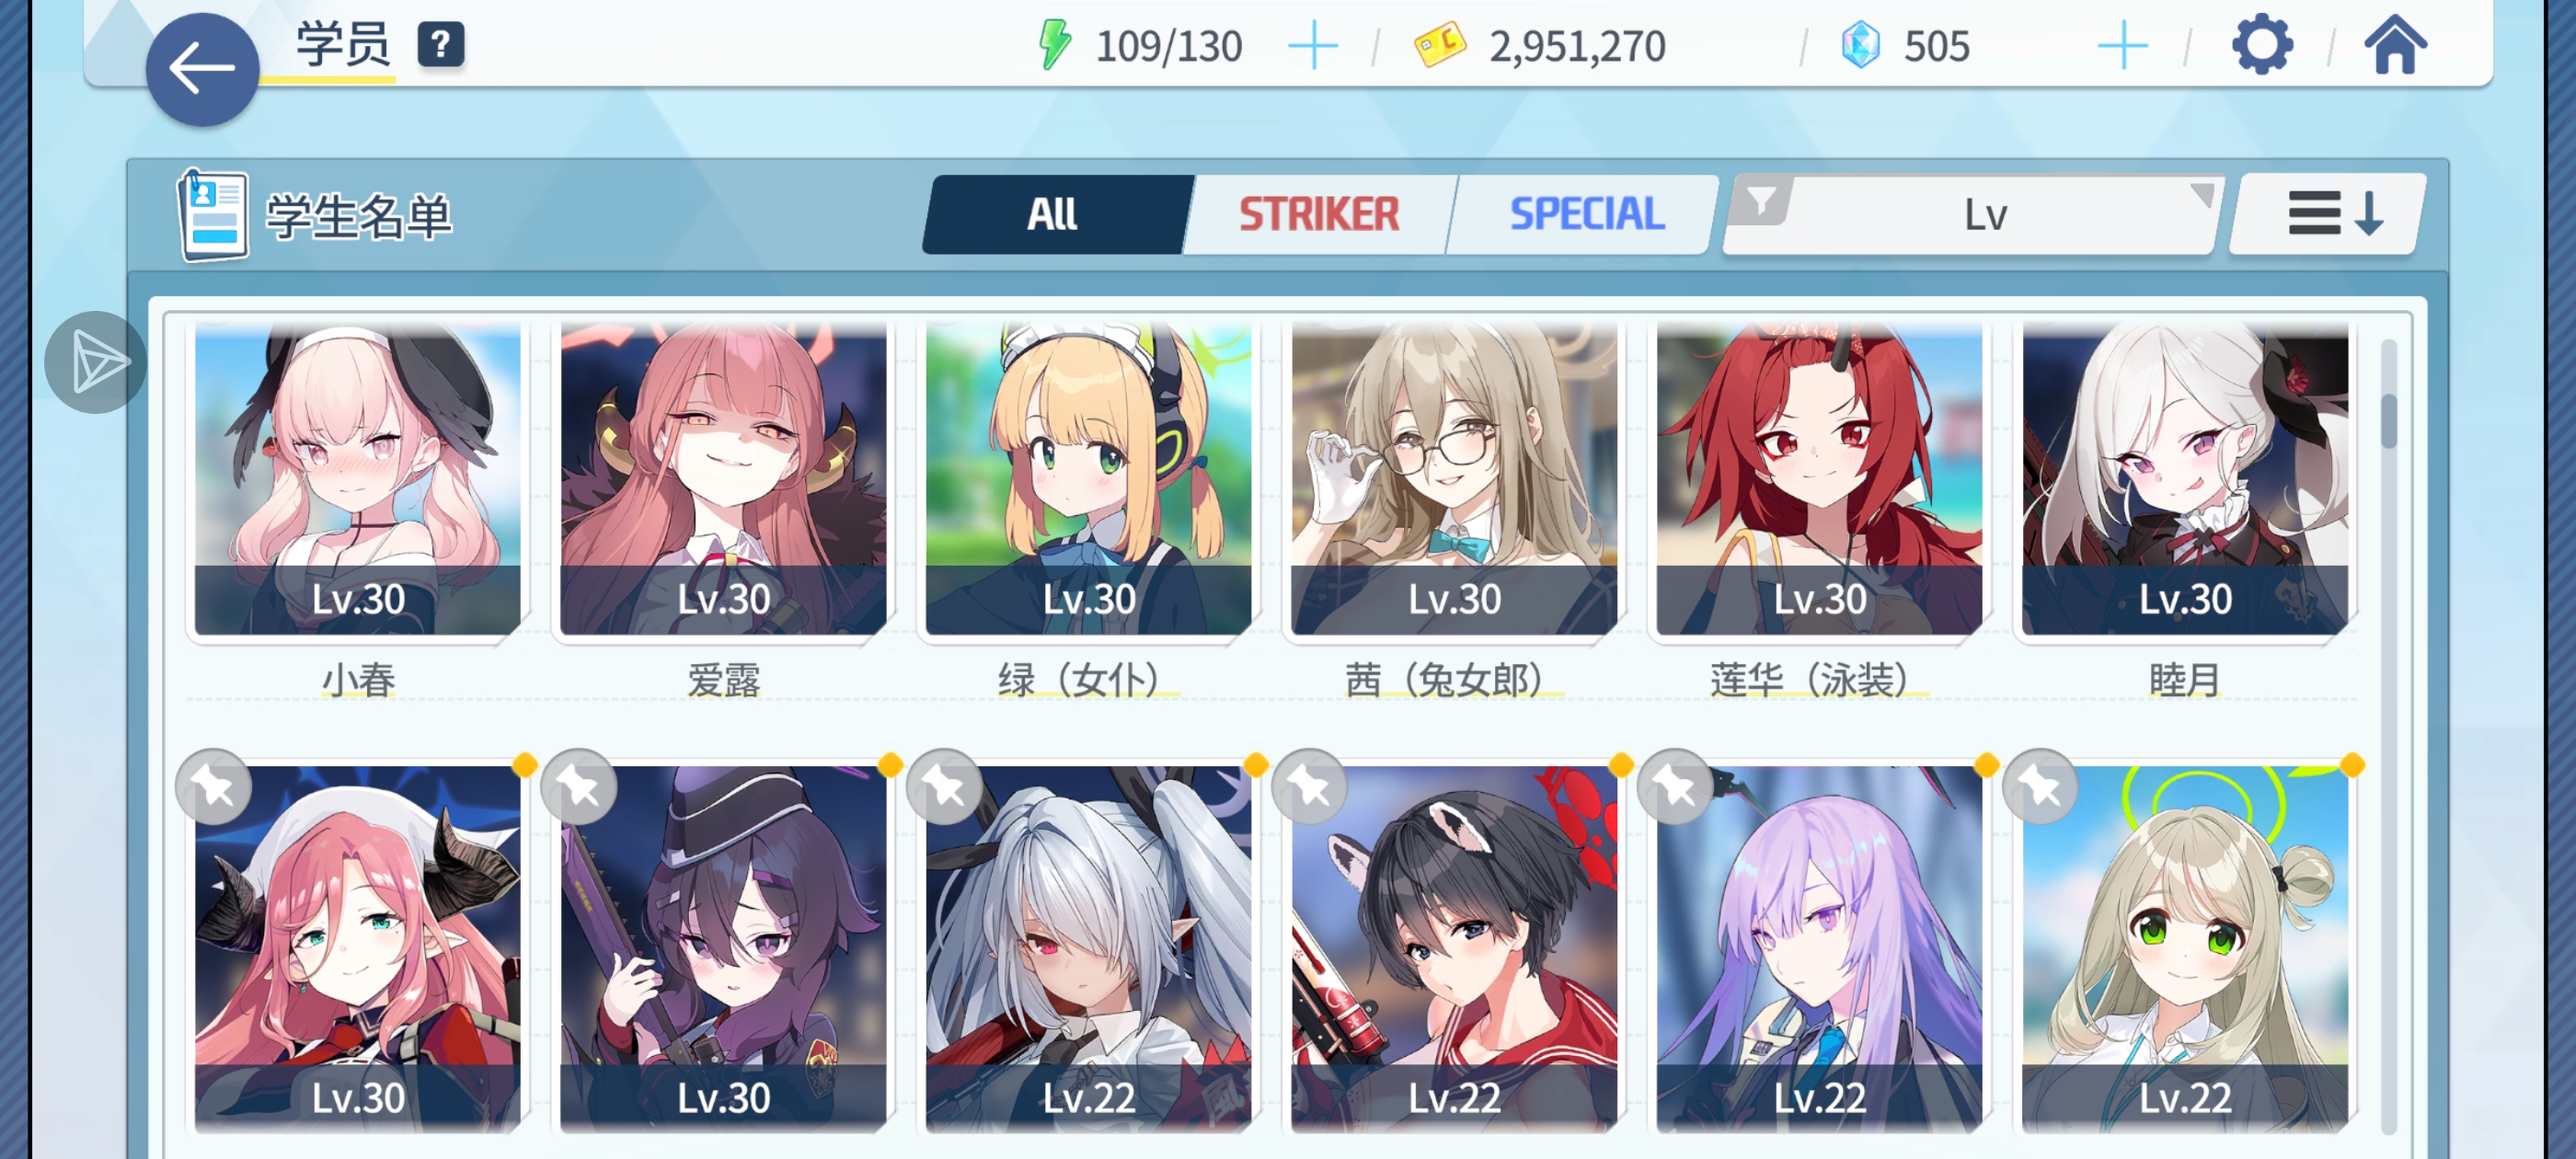This screenshot has width=2576, height=1159.
Task: Open the Lv sort dropdown
Action: point(1986,214)
